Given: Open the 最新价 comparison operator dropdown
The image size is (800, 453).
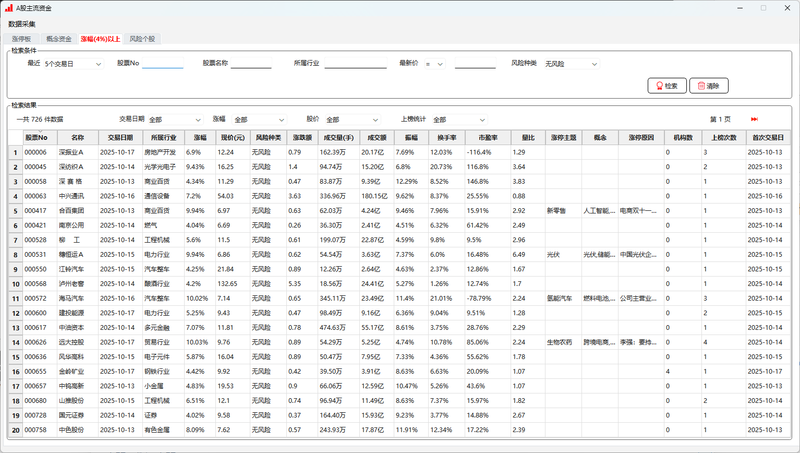Looking at the screenshot, I should coord(434,64).
